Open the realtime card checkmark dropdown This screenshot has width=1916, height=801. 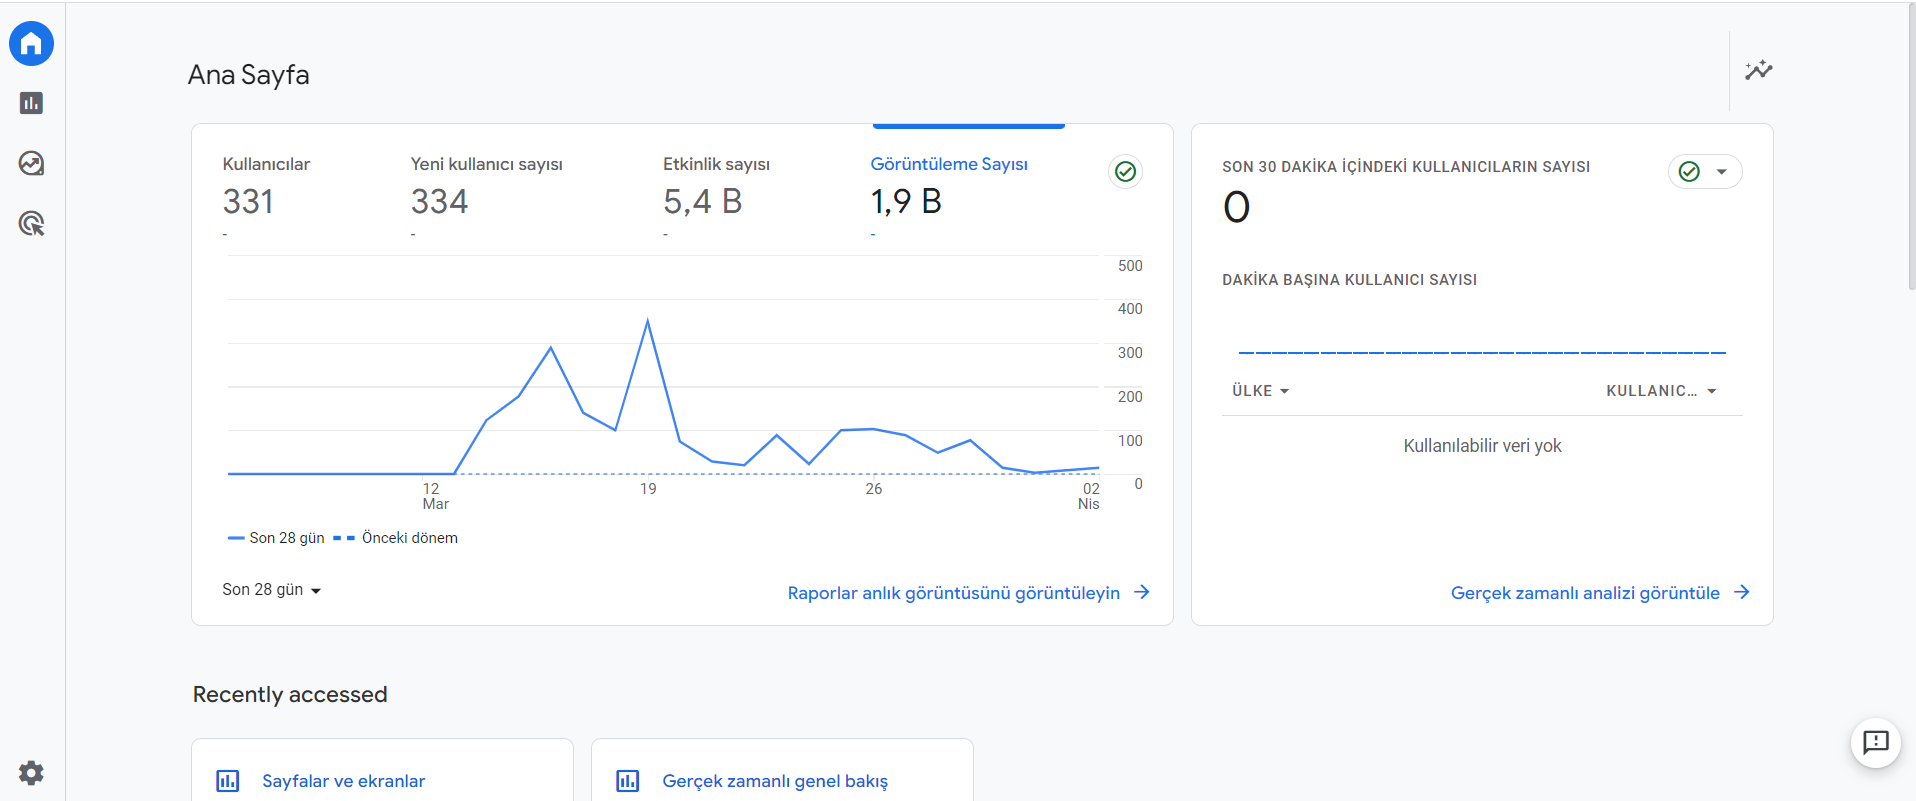(x=1705, y=172)
